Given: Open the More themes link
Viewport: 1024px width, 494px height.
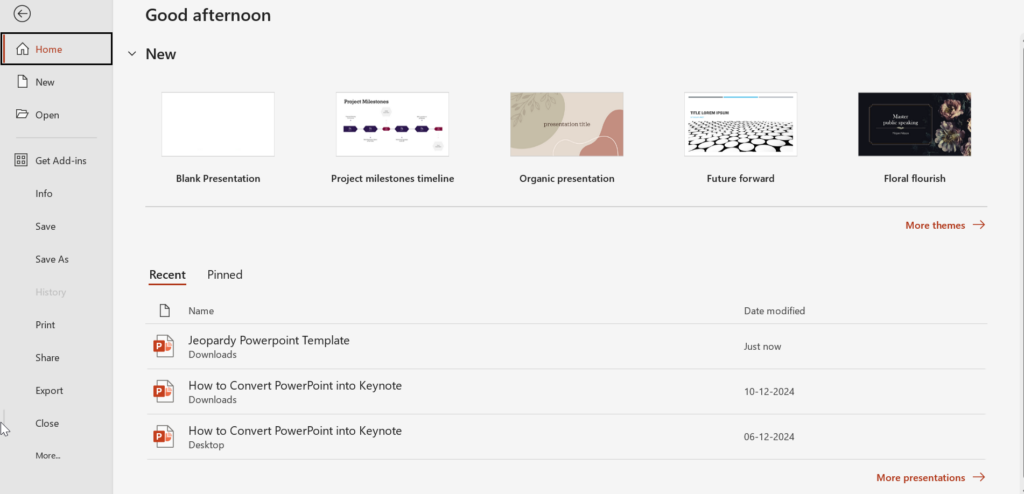Looking at the screenshot, I should pyautogui.click(x=944, y=226).
